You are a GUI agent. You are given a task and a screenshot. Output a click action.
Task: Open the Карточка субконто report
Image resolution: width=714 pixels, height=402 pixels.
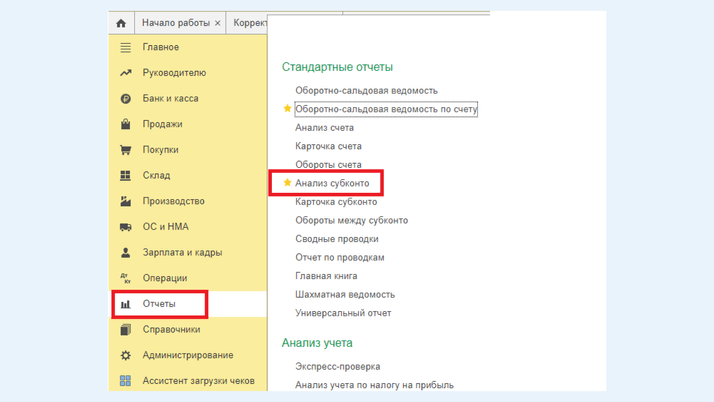click(x=336, y=202)
